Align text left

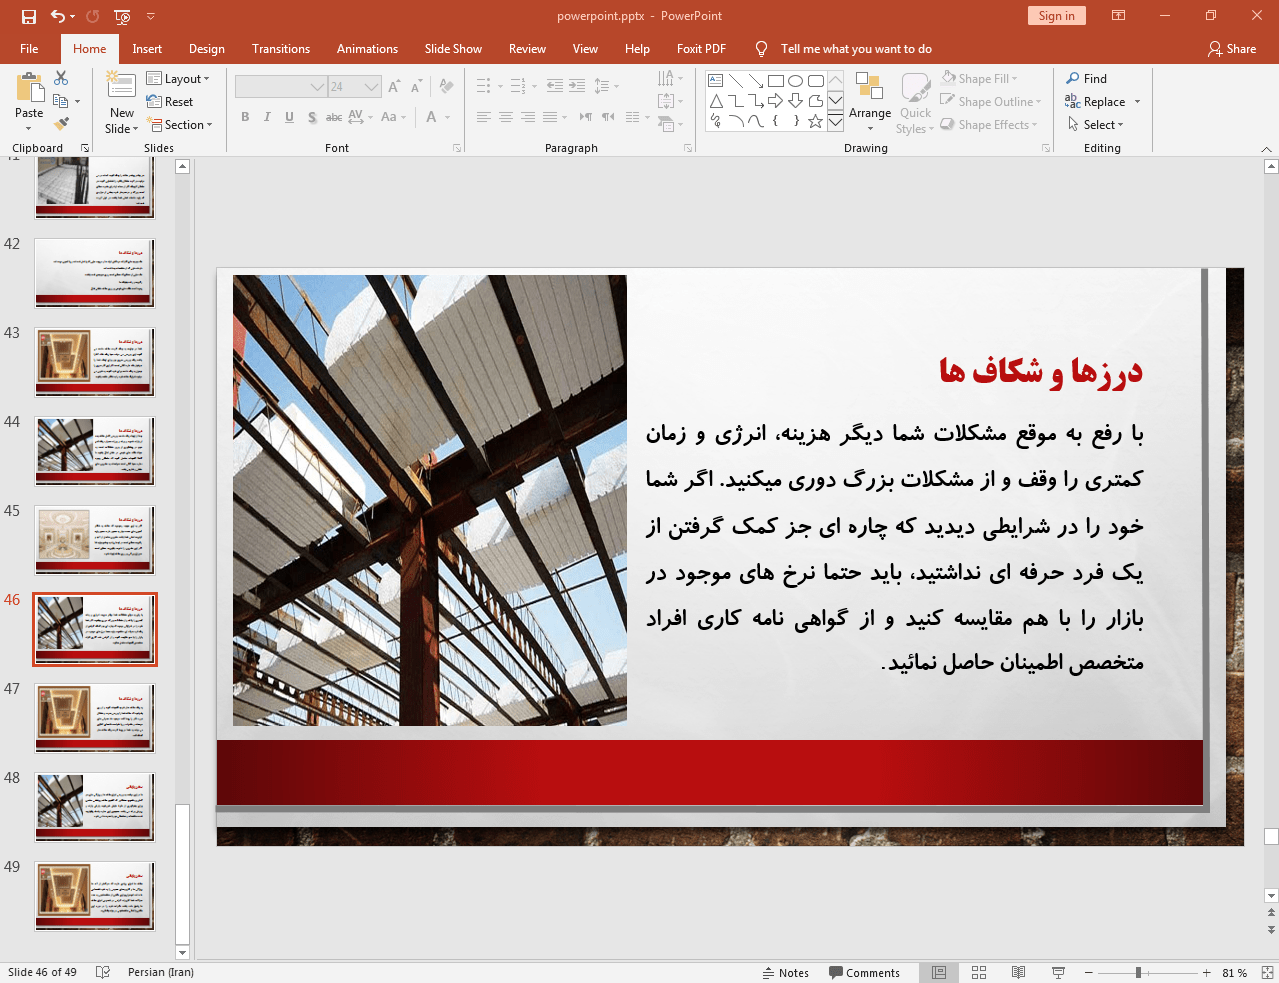pyautogui.click(x=484, y=117)
